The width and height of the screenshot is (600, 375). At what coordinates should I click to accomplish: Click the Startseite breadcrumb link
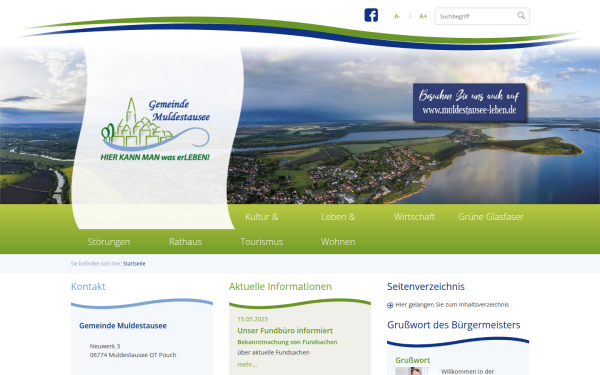134,264
